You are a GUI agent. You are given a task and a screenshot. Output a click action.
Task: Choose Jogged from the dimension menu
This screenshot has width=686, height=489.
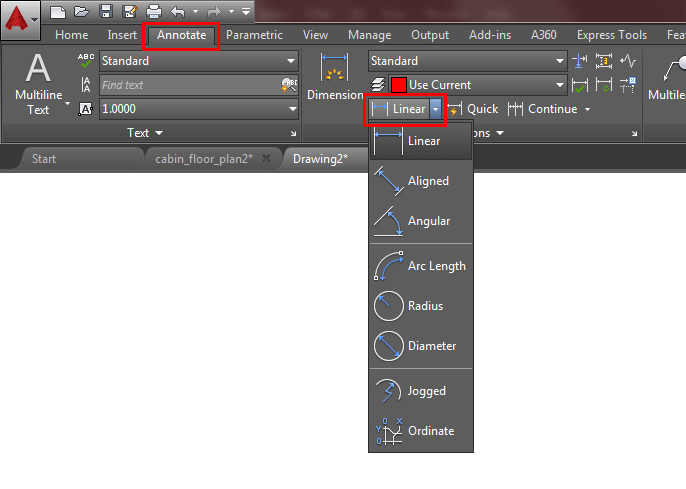tap(421, 391)
